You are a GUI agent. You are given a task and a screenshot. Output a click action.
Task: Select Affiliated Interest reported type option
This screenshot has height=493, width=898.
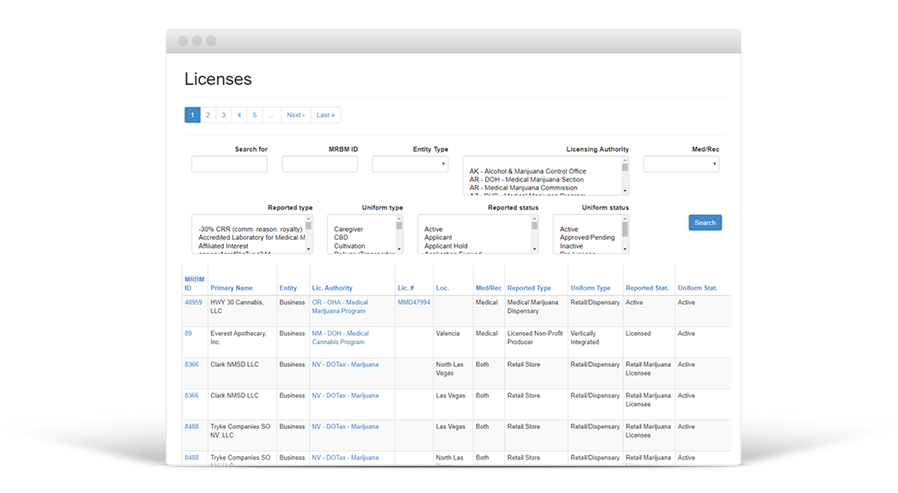click(x=223, y=246)
